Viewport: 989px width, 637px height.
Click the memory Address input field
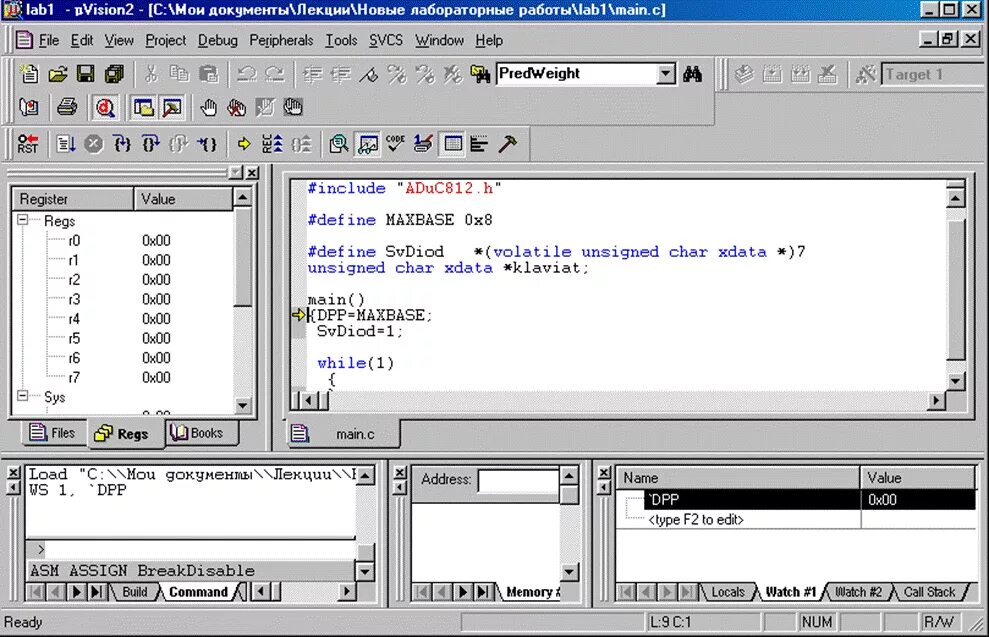point(518,480)
